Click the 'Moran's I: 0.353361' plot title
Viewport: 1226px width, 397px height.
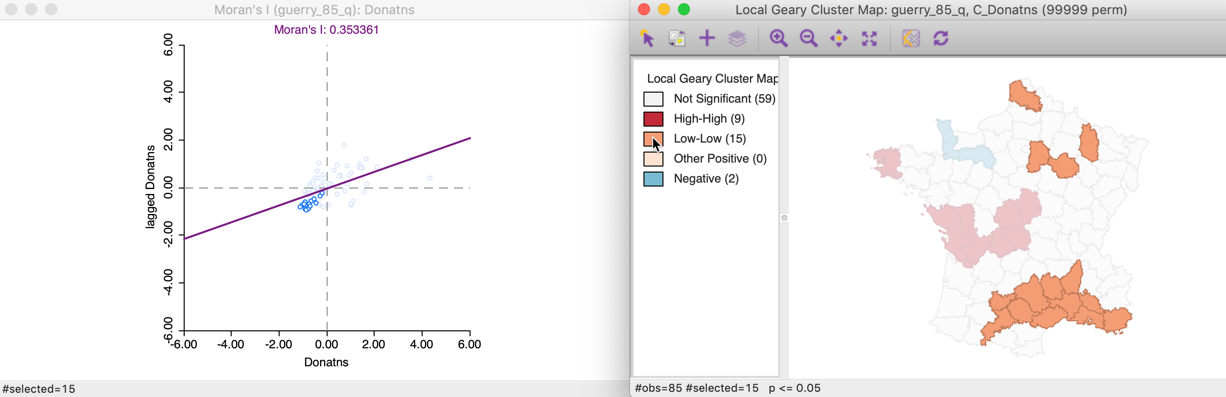tap(326, 30)
